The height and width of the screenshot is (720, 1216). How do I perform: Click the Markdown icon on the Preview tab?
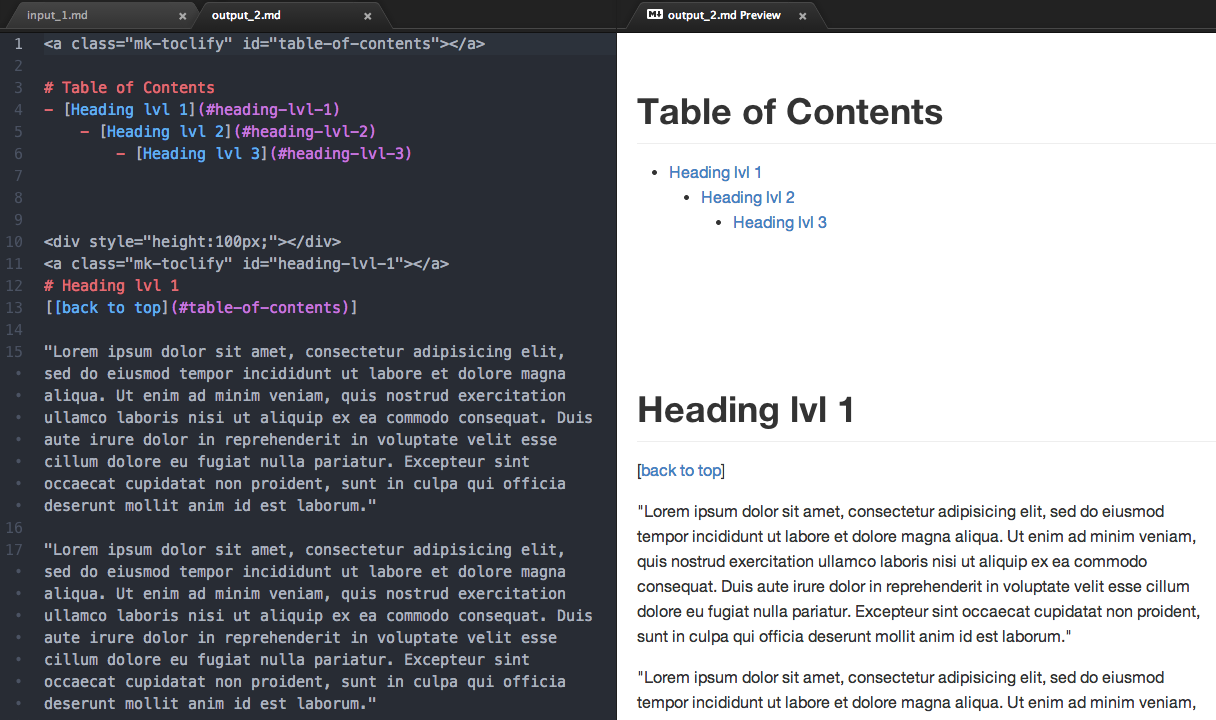655,15
